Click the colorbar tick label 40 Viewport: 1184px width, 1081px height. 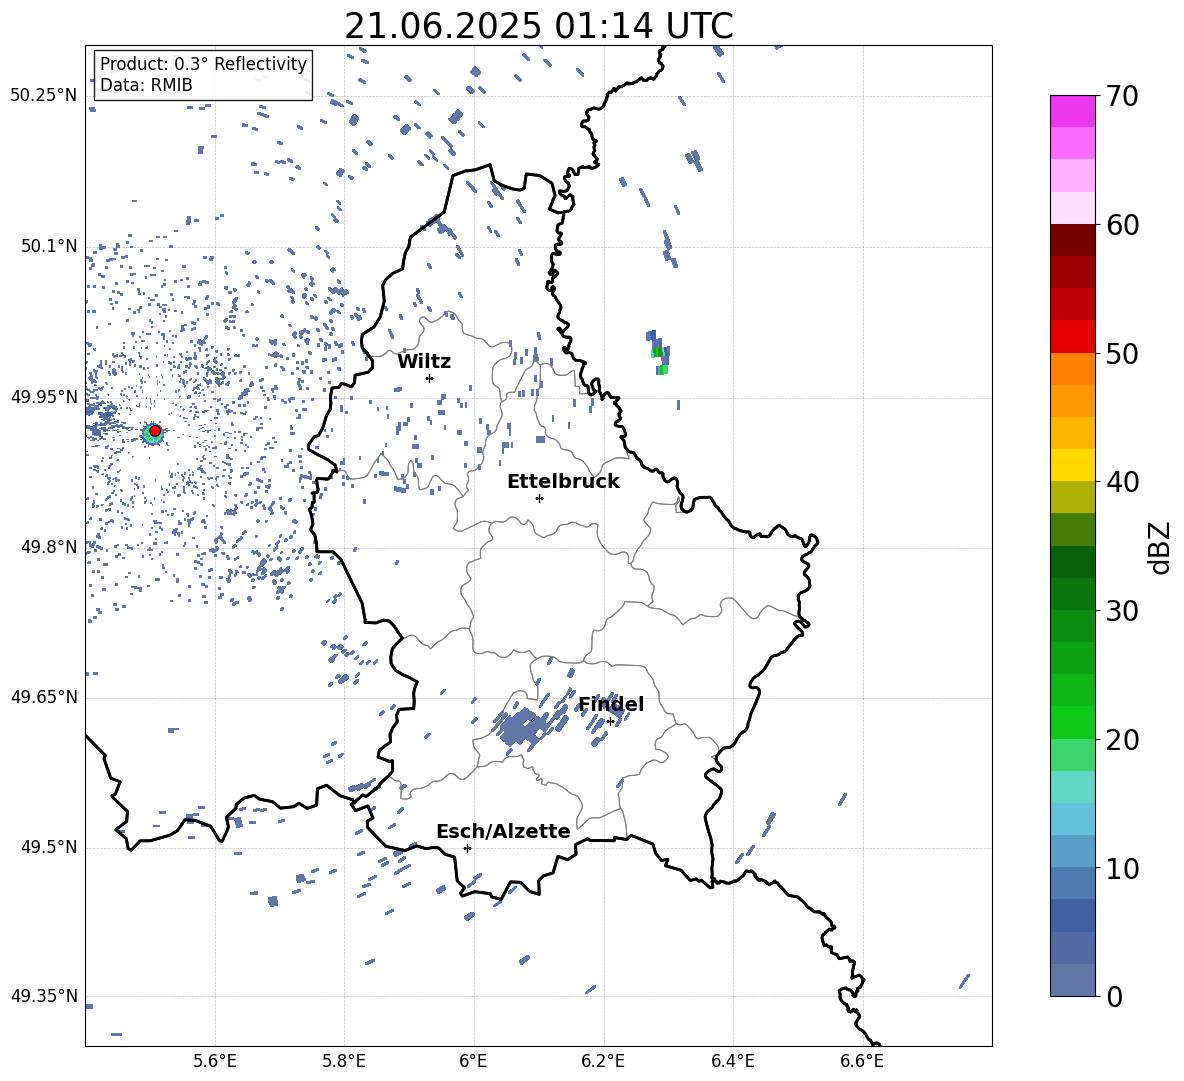coord(1122,482)
